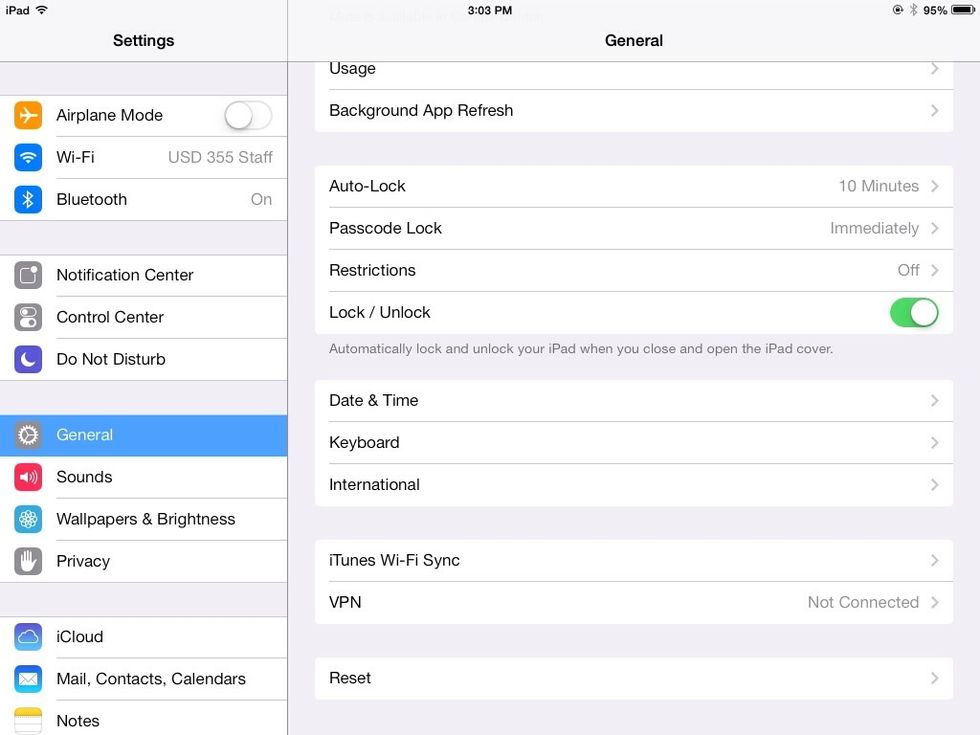Expand the Restrictions settings chevron
The image size is (980, 735).
click(934, 270)
